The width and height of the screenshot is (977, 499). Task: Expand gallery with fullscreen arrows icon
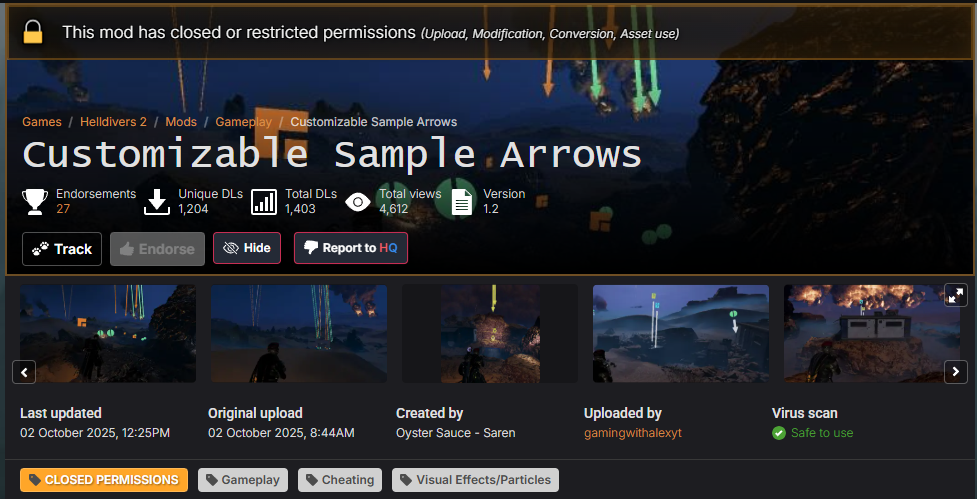(x=955, y=295)
